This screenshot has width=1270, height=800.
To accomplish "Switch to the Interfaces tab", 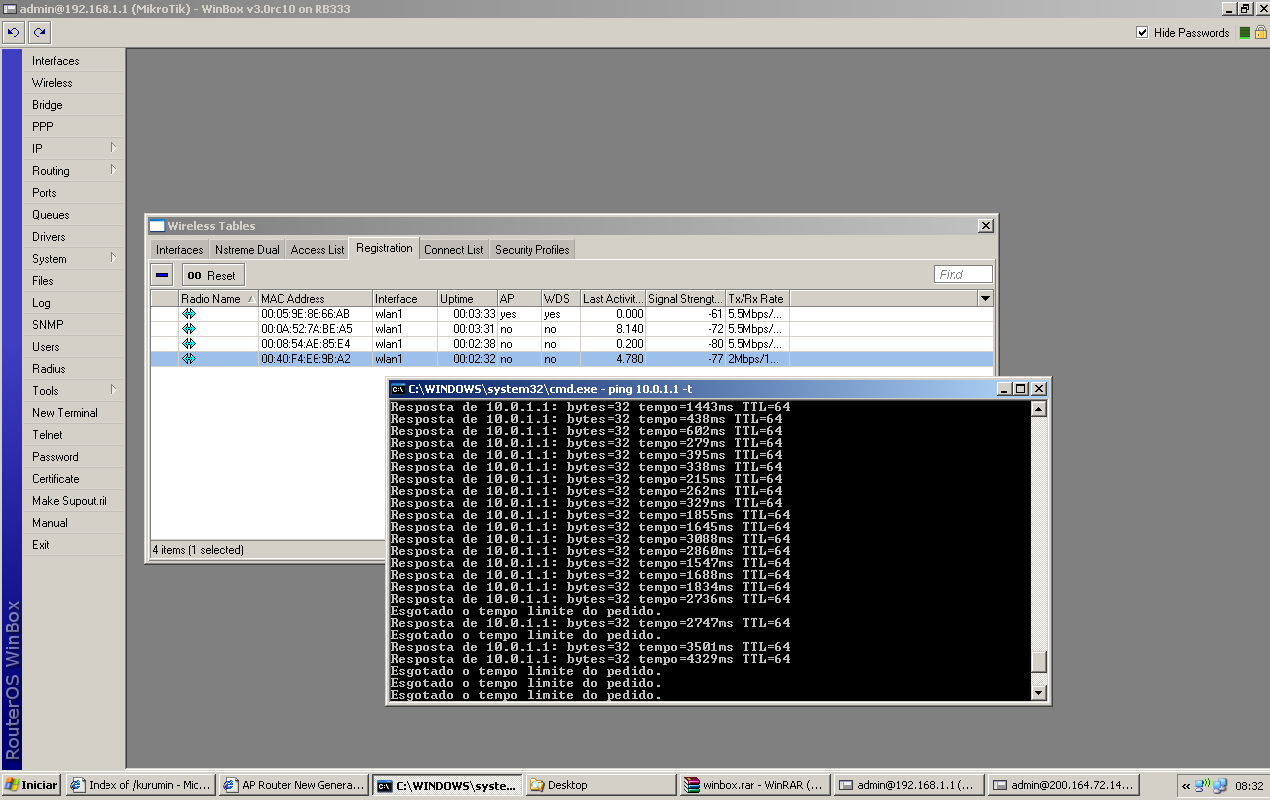I will pos(179,250).
